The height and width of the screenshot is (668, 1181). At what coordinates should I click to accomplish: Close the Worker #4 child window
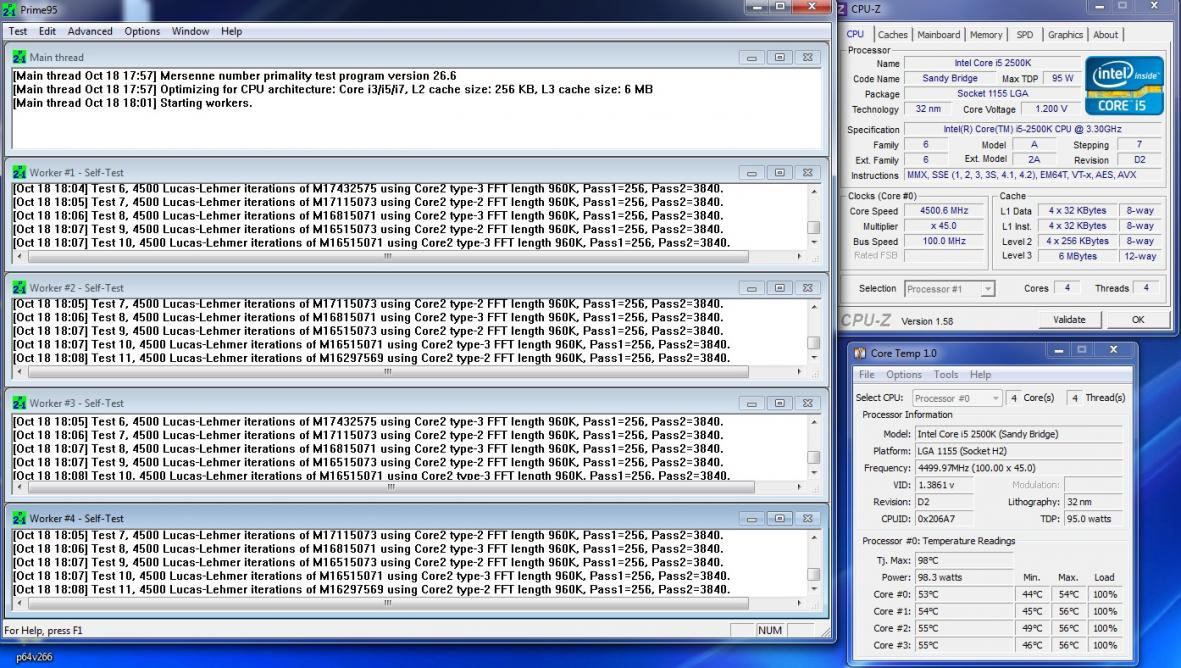807,518
